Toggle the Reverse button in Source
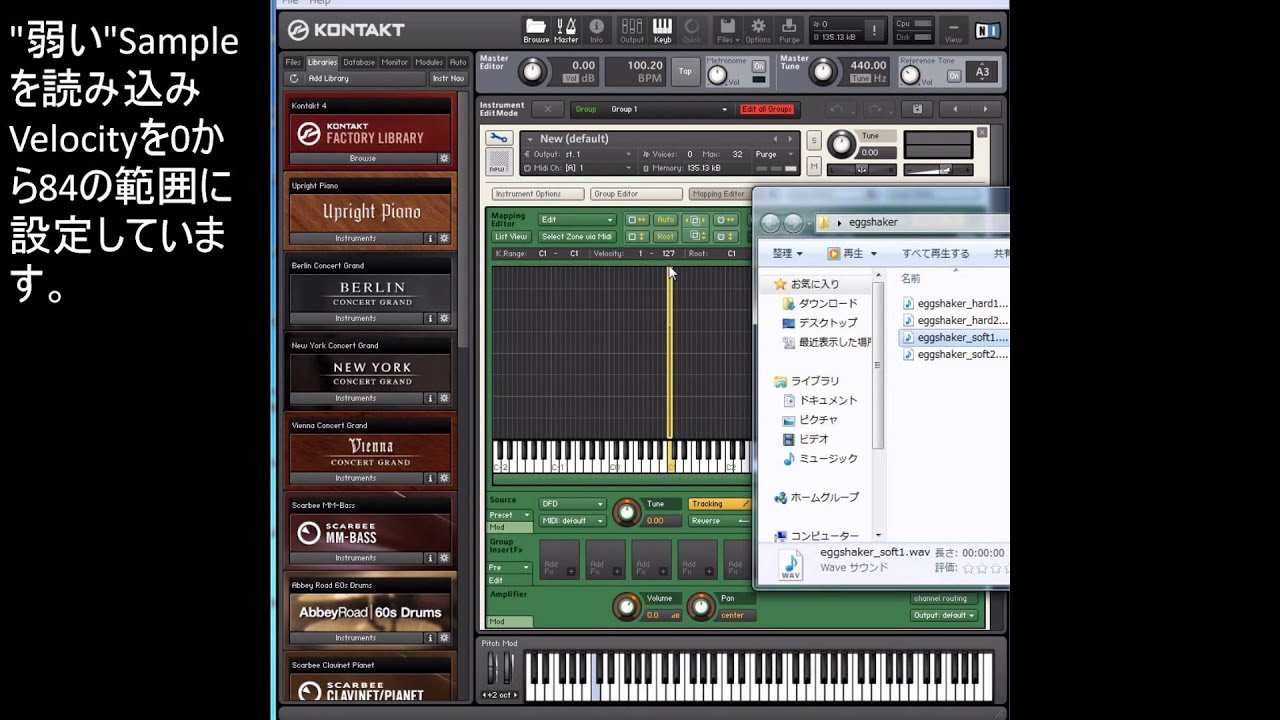 point(718,520)
